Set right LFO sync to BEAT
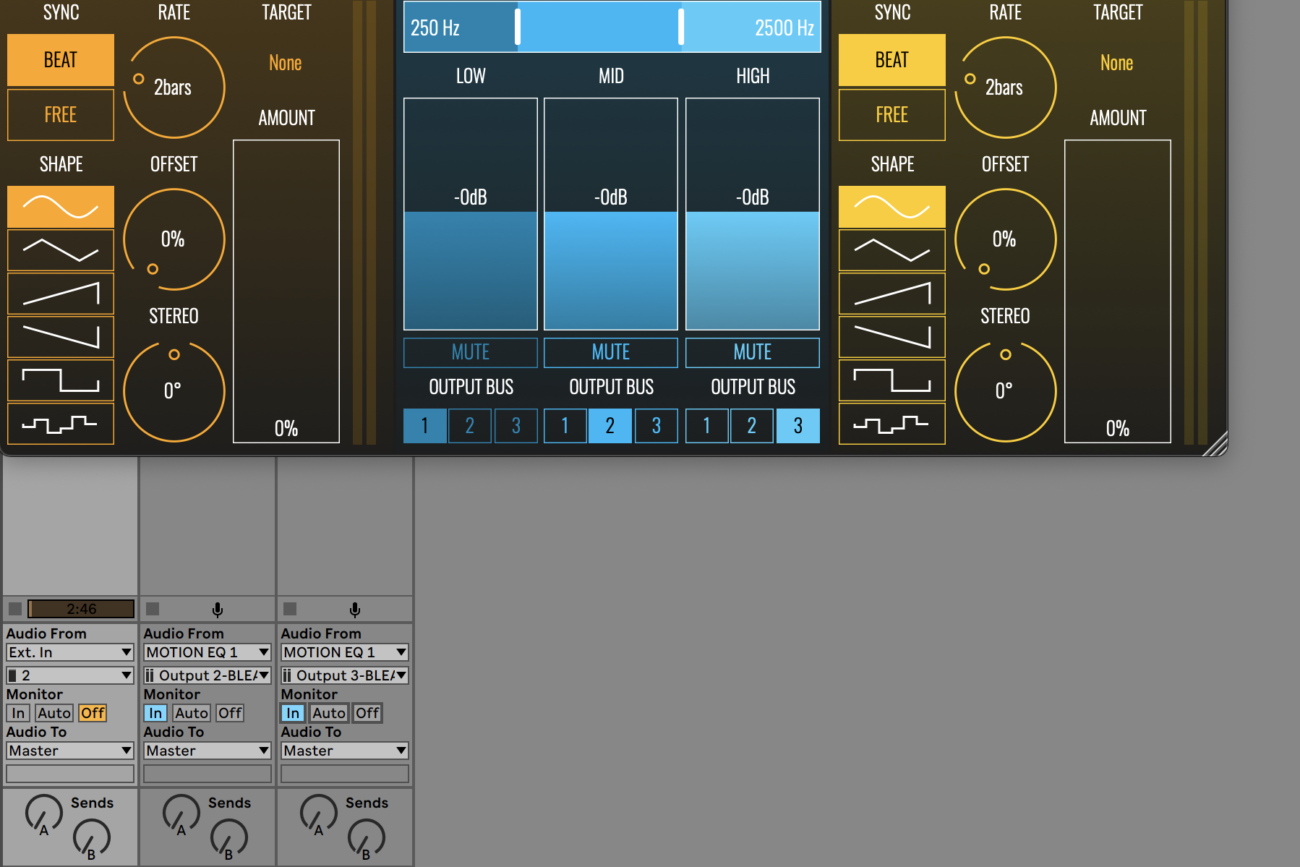The image size is (1300, 867). click(x=891, y=60)
